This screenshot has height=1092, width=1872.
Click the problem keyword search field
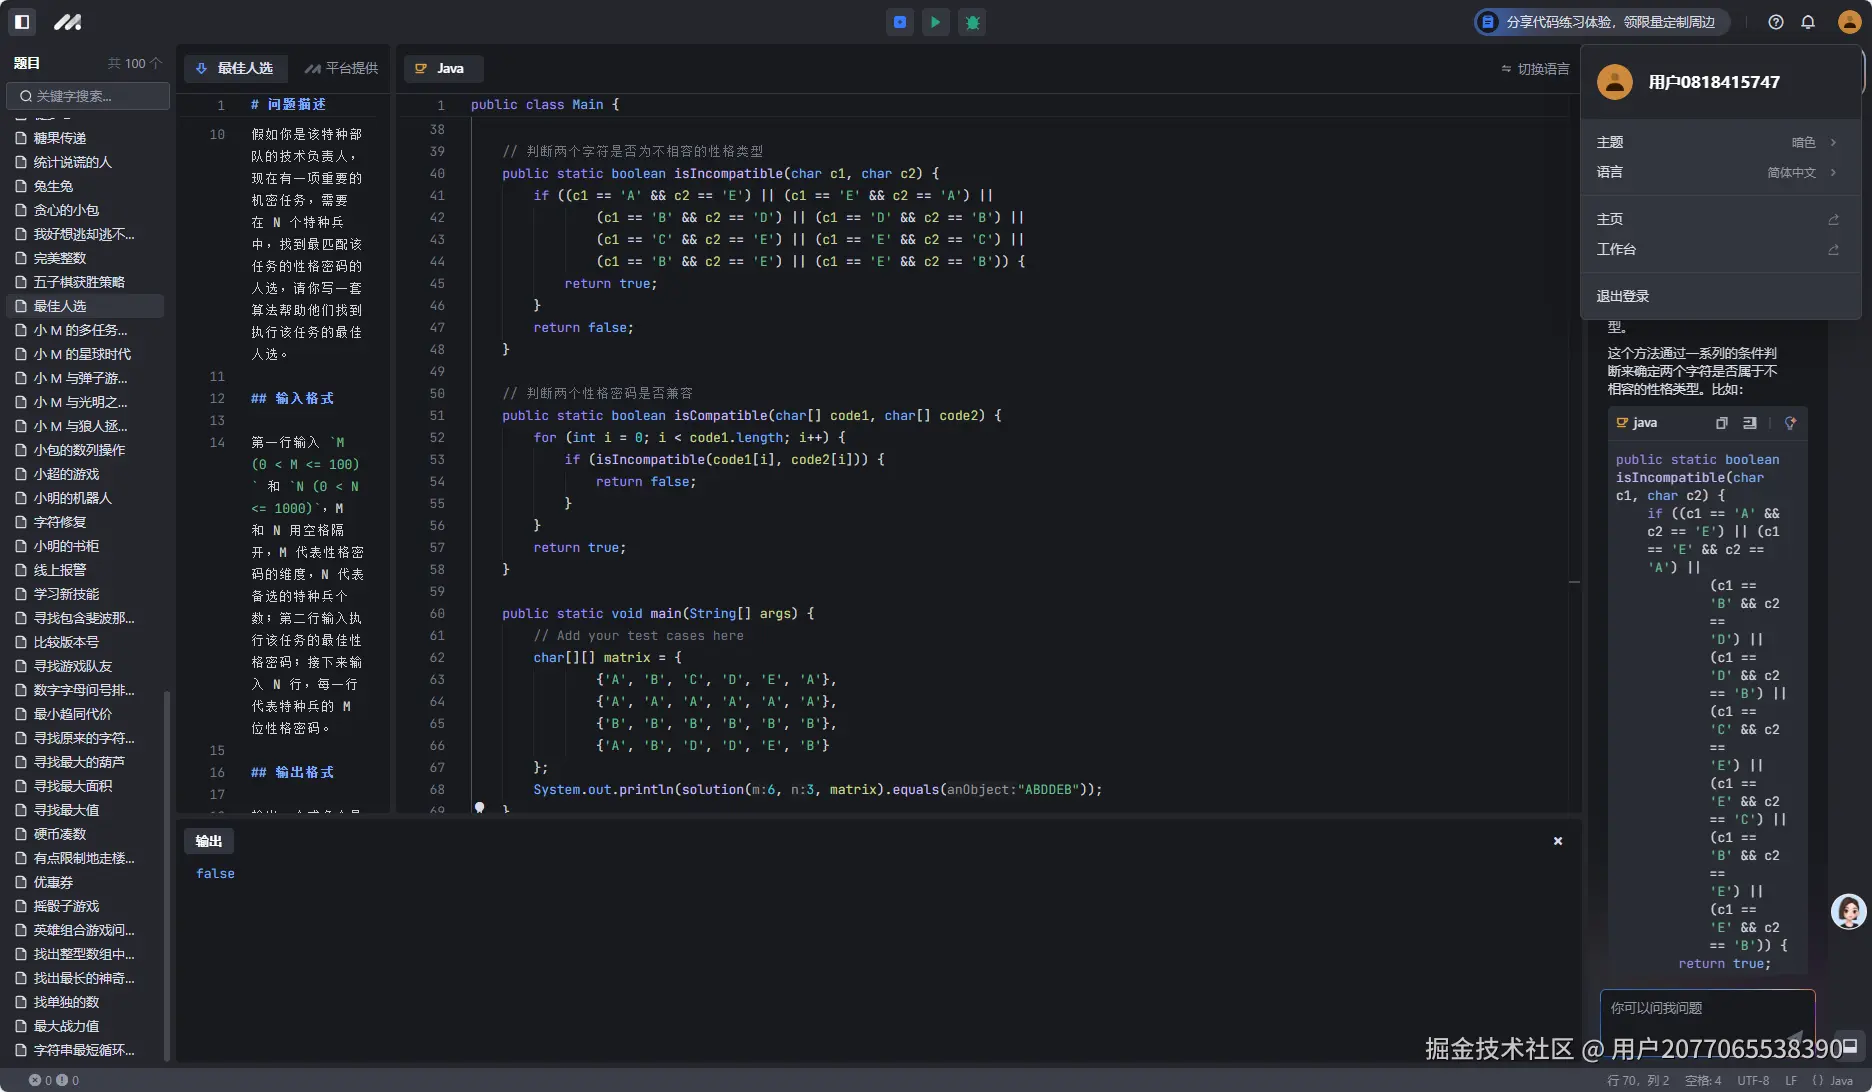tap(88, 96)
